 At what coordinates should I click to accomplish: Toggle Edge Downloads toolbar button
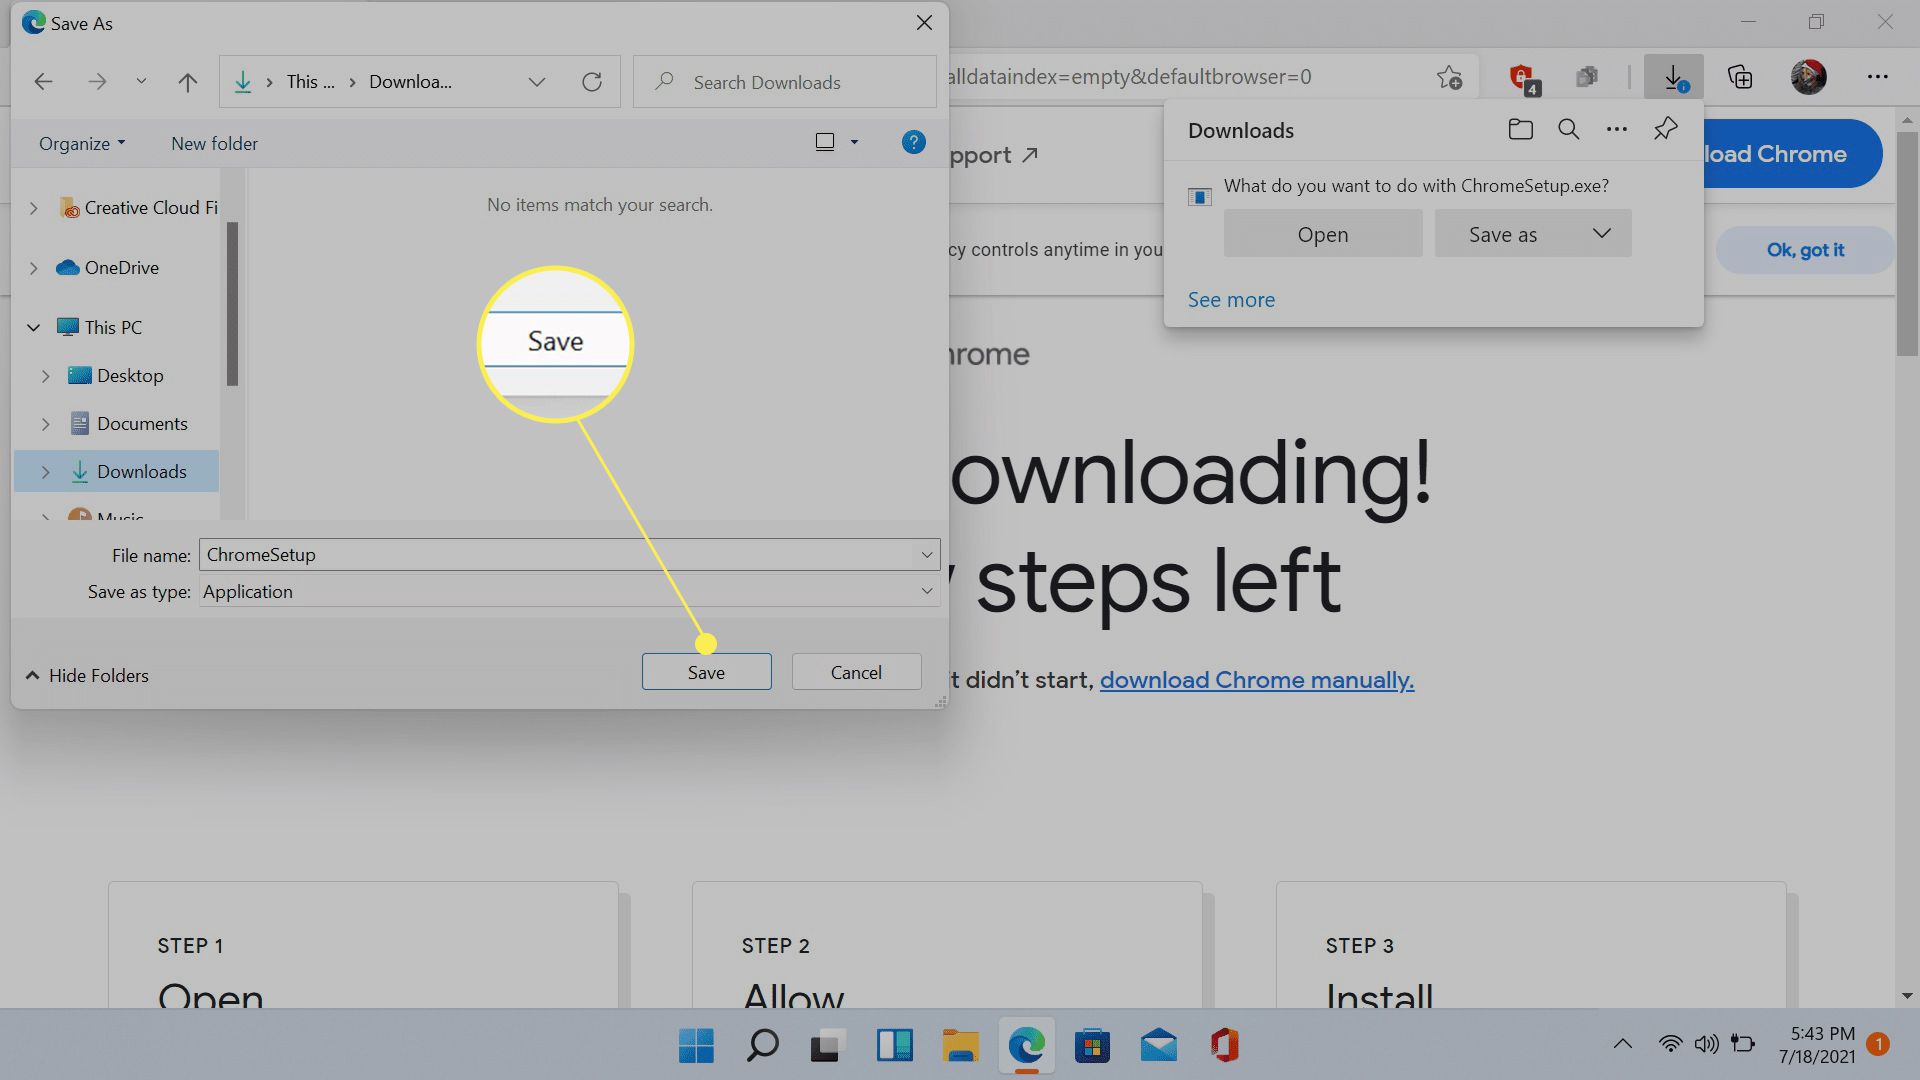[x=1673, y=77]
